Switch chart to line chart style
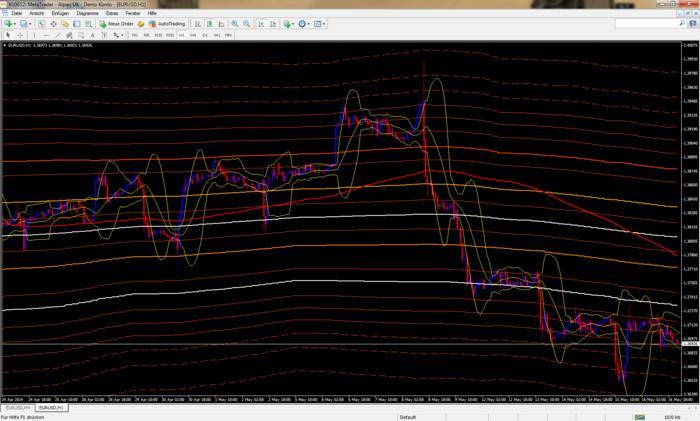Viewport: 700px width, 421px height. point(221,24)
